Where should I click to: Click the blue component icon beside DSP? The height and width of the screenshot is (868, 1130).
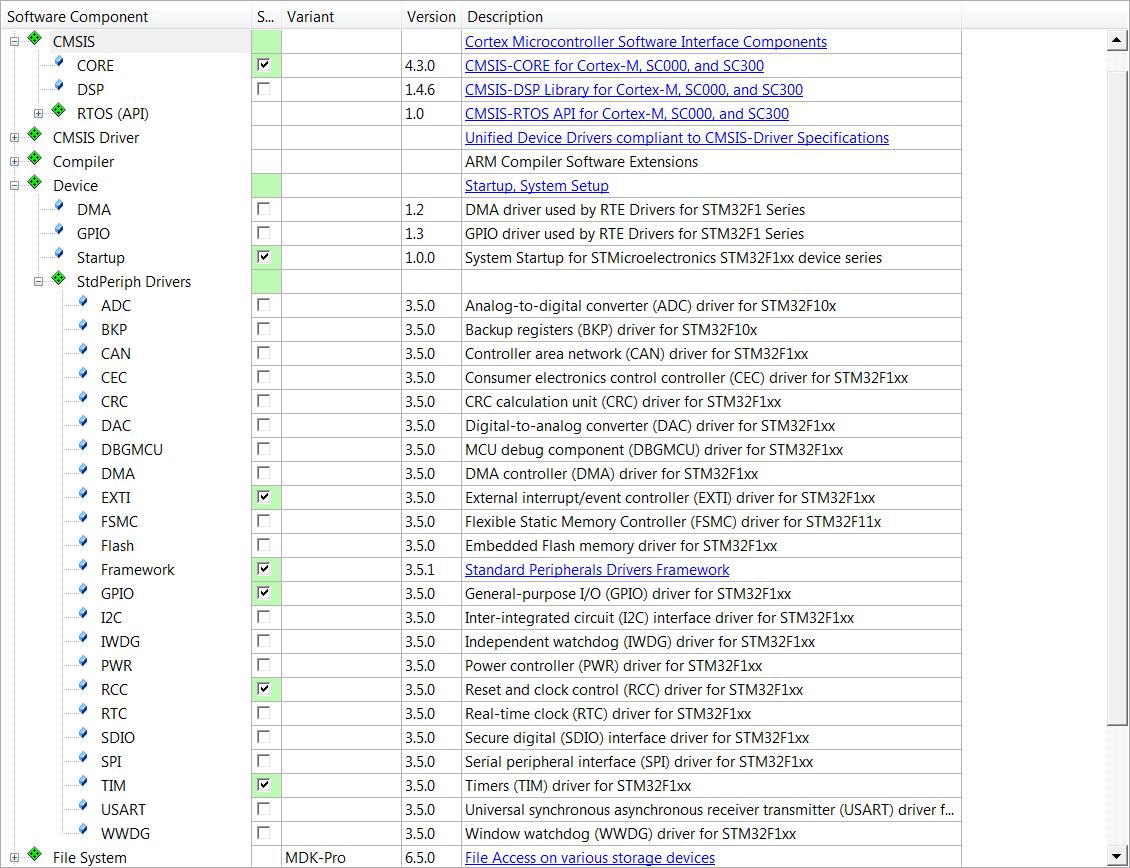59,86
